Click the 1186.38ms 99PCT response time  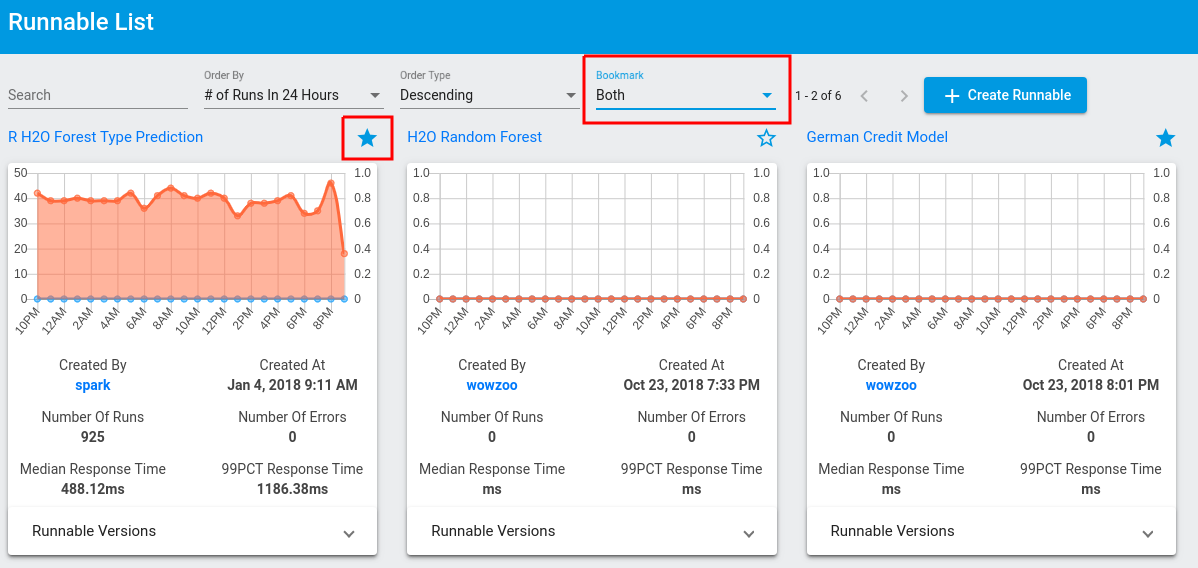click(293, 488)
